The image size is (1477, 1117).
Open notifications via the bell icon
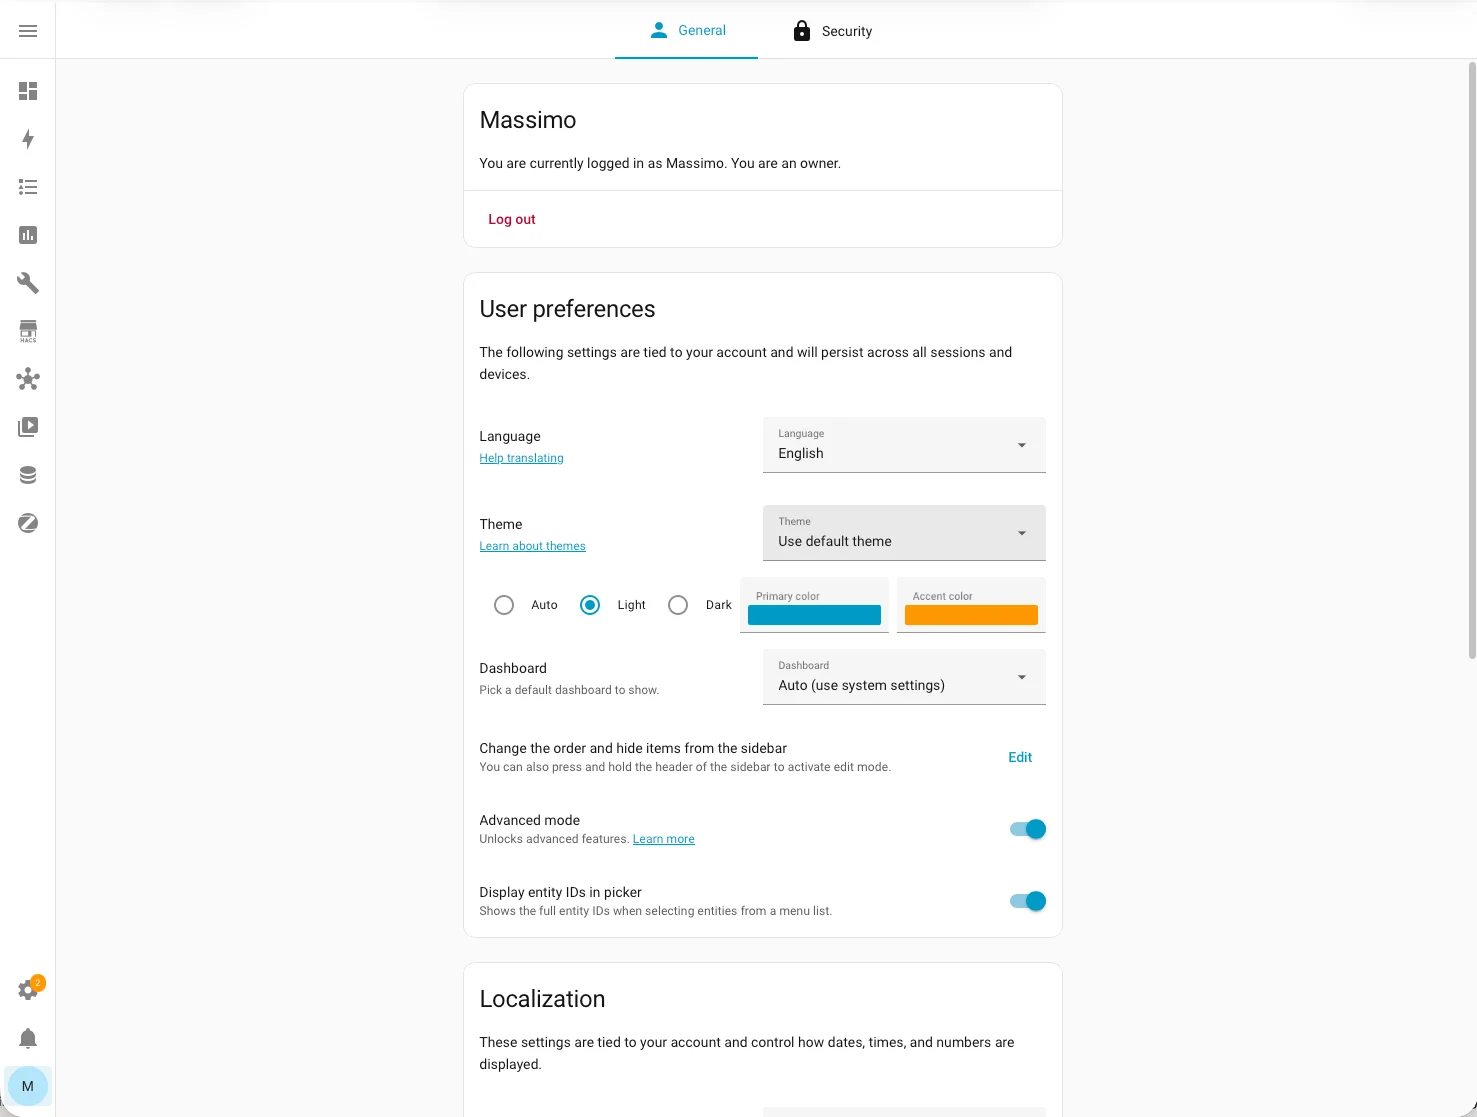[x=28, y=1038]
